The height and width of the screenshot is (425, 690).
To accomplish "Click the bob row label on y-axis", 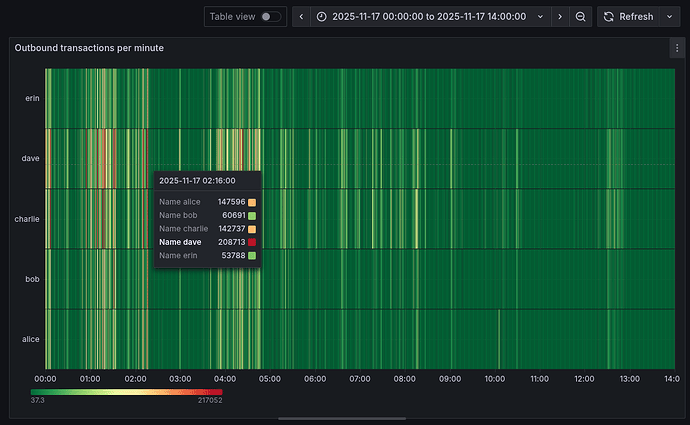I will coord(31,279).
